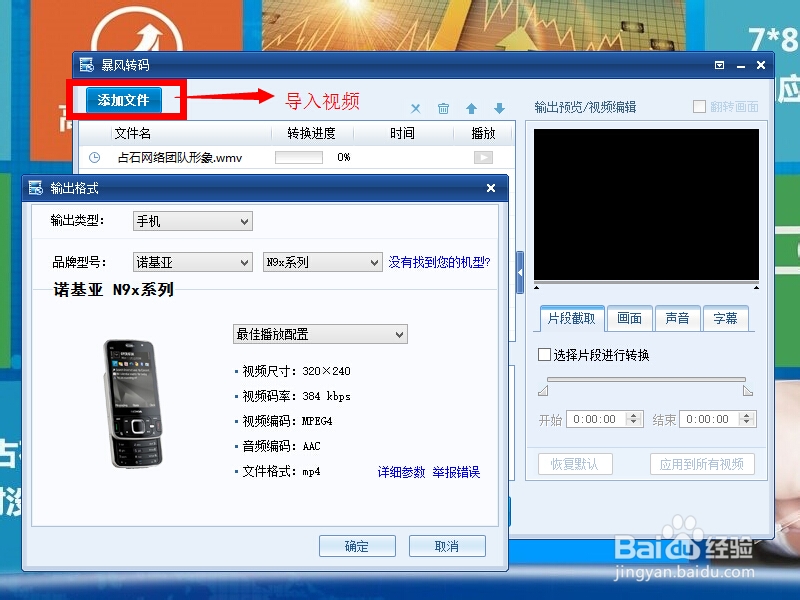Click the clock status icon of 占石网络团队形象.wmv
800x600 pixels.
[x=94, y=158]
